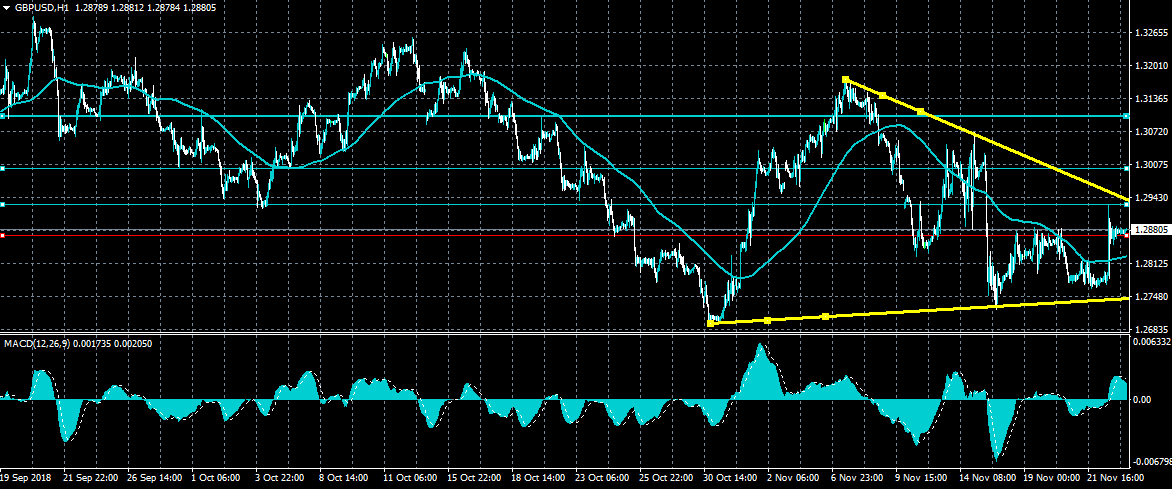Click the left handle of the red horizontal line

[2, 236]
